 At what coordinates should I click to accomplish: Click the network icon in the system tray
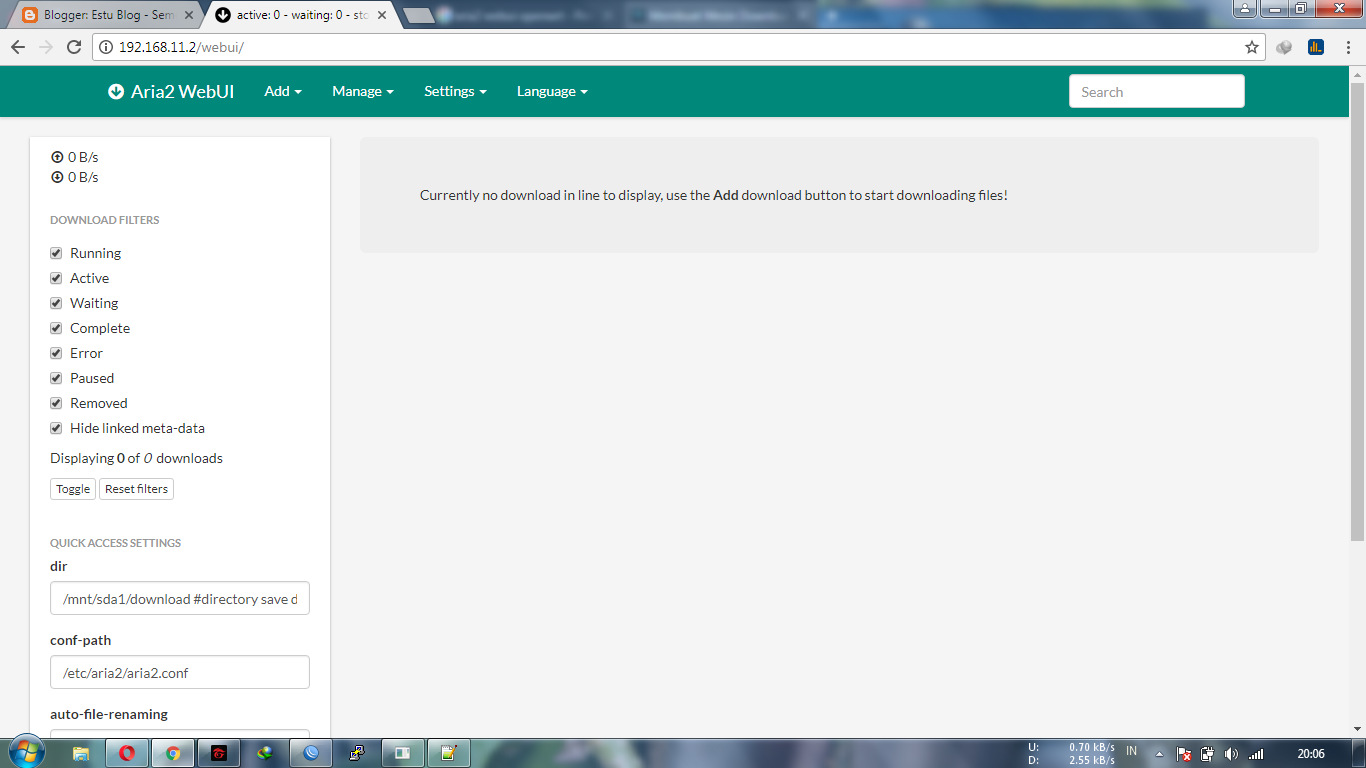coord(1255,753)
